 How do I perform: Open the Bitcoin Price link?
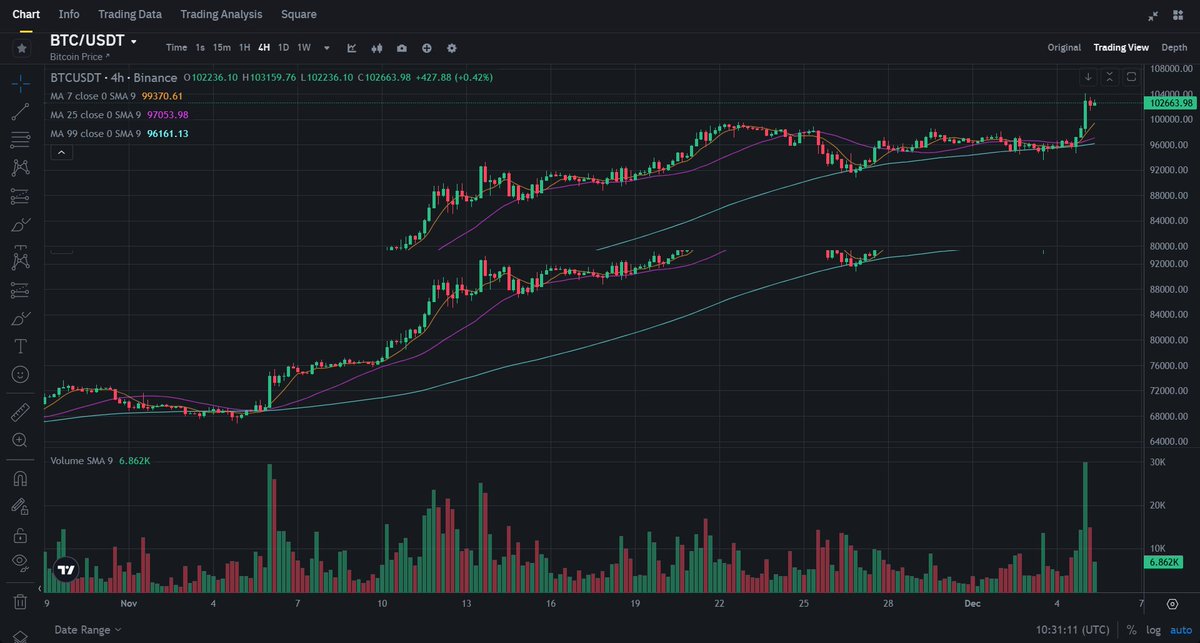[79, 57]
